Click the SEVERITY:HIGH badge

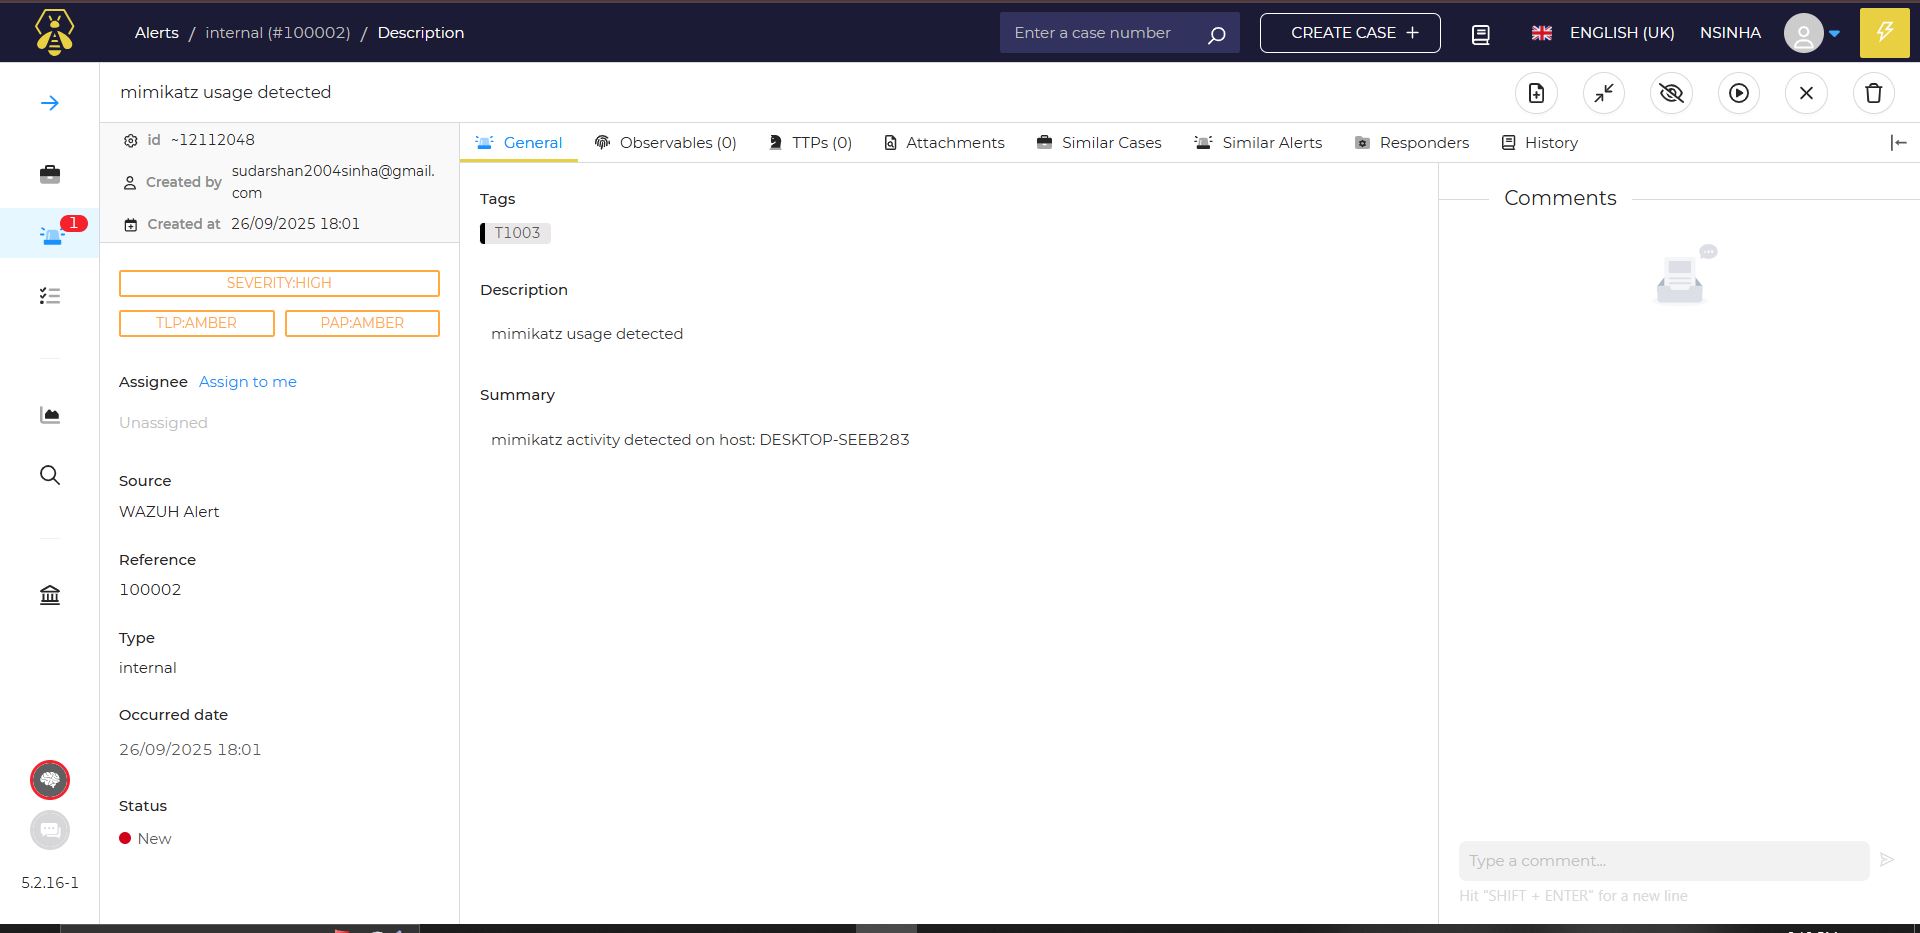(x=279, y=283)
